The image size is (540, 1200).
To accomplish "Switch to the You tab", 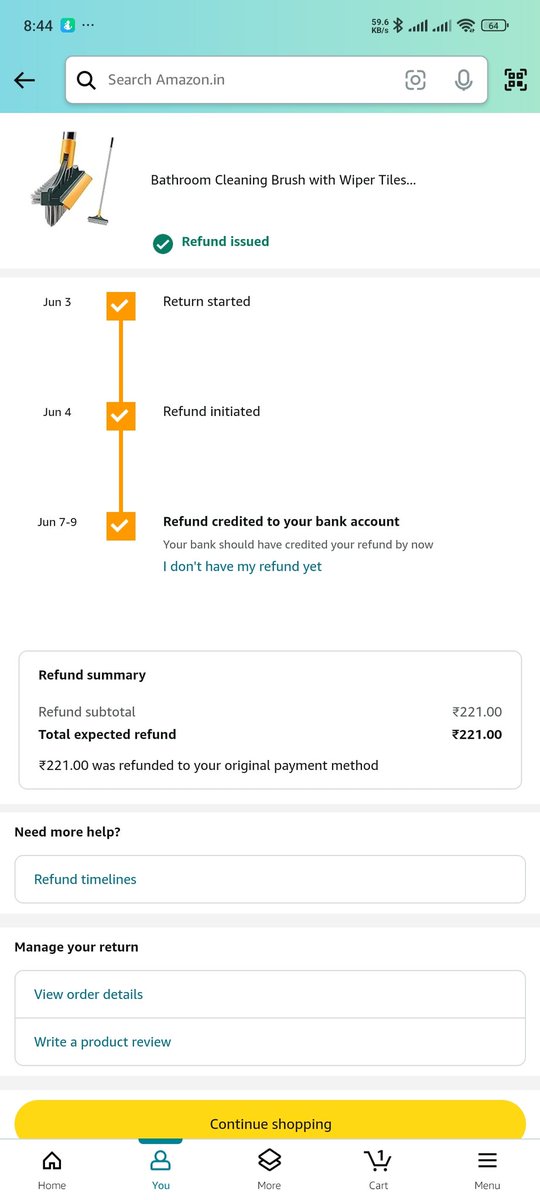I will click(x=161, y=1168).
